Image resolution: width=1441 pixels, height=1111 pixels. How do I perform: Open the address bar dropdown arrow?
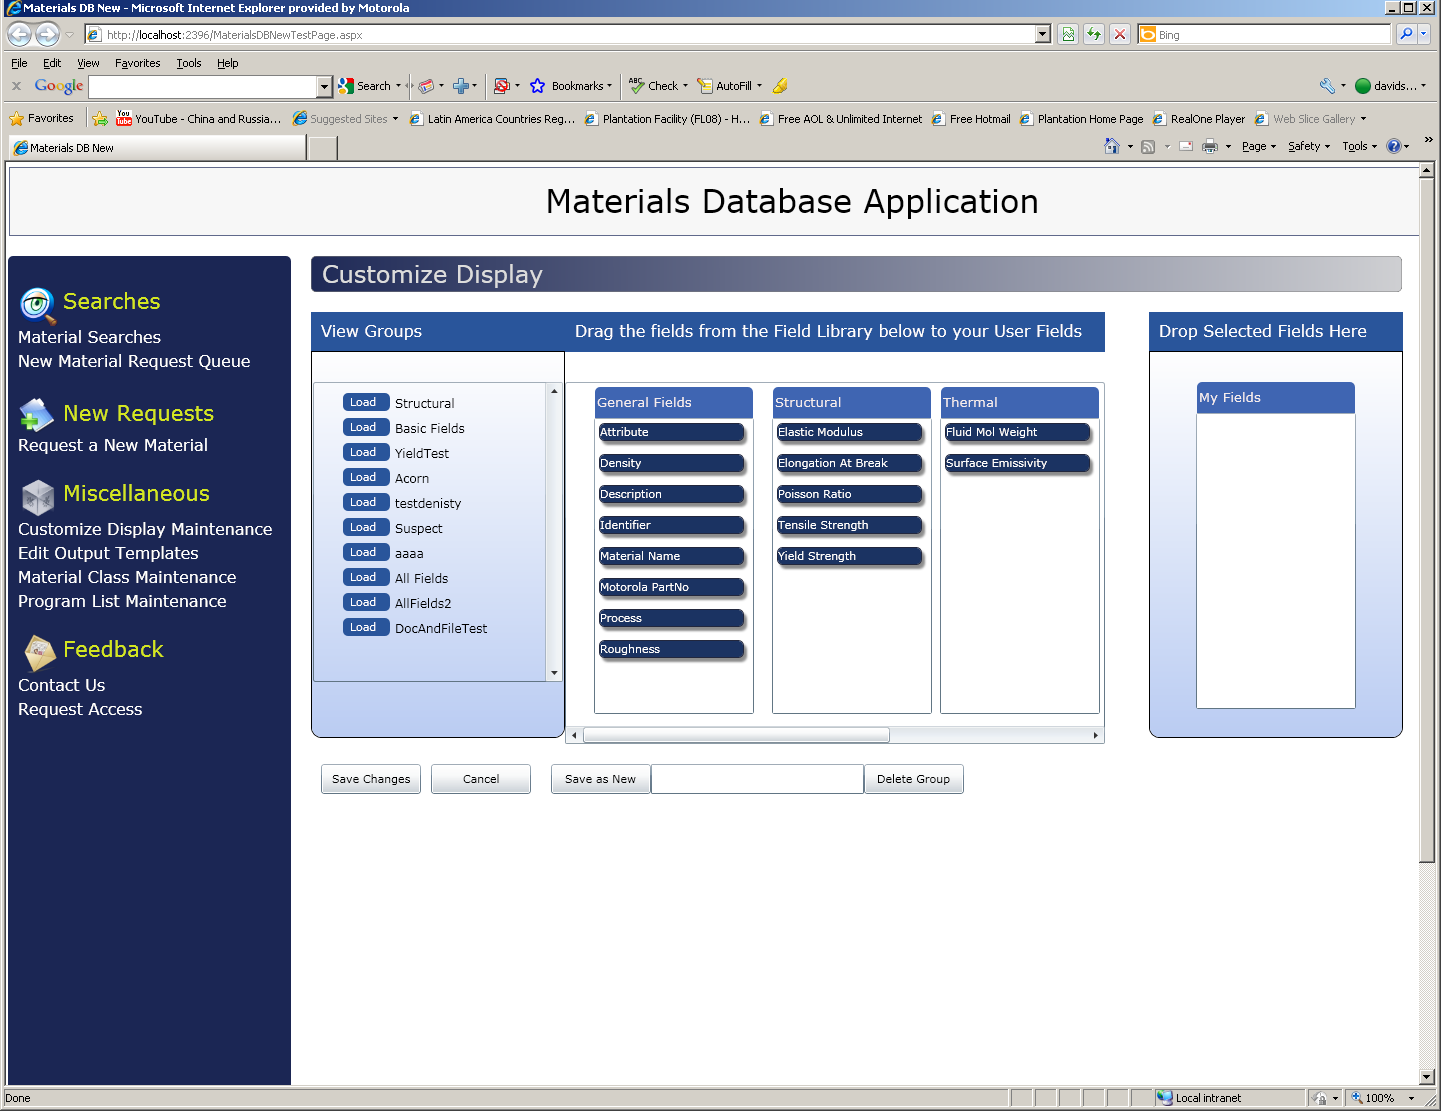[1043, 34]
